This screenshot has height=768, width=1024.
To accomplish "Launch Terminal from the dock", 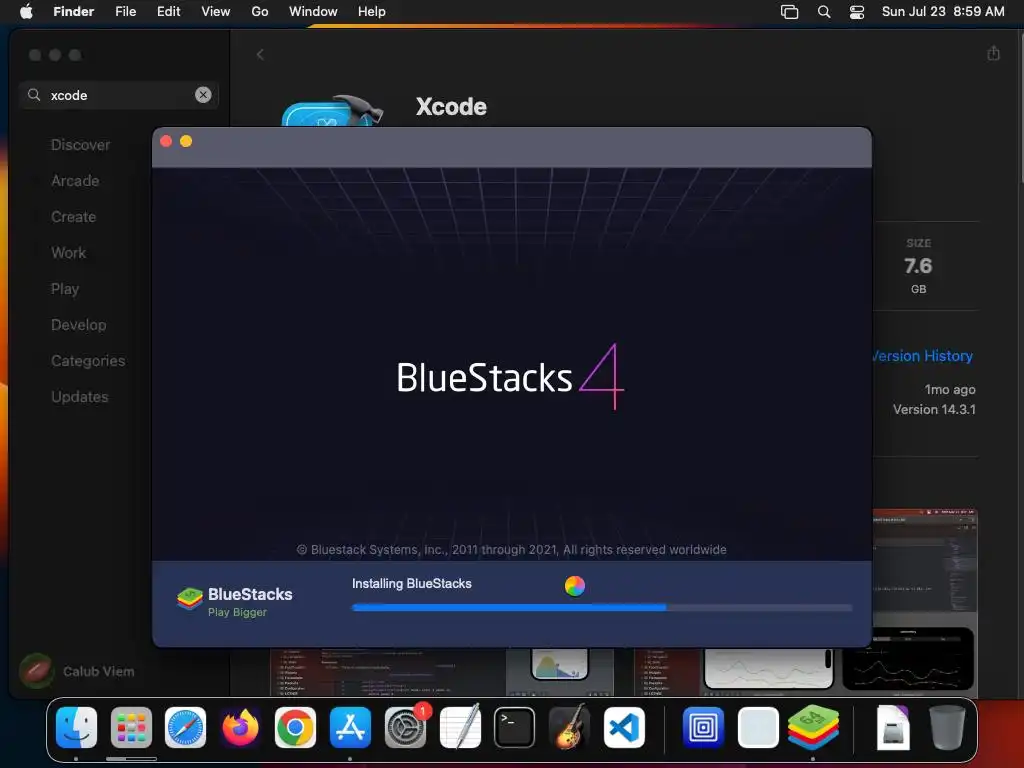I will tap(515, 728).
